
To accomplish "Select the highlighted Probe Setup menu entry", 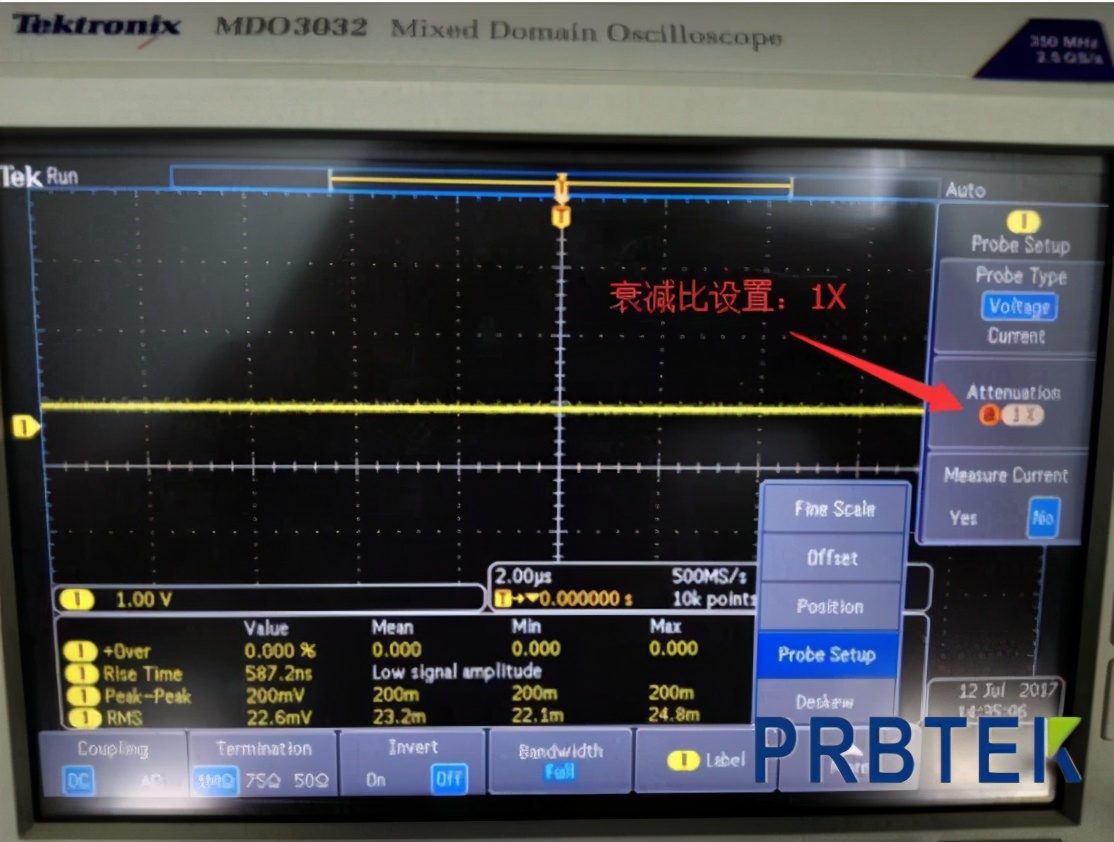I will (x=827, y=654).
